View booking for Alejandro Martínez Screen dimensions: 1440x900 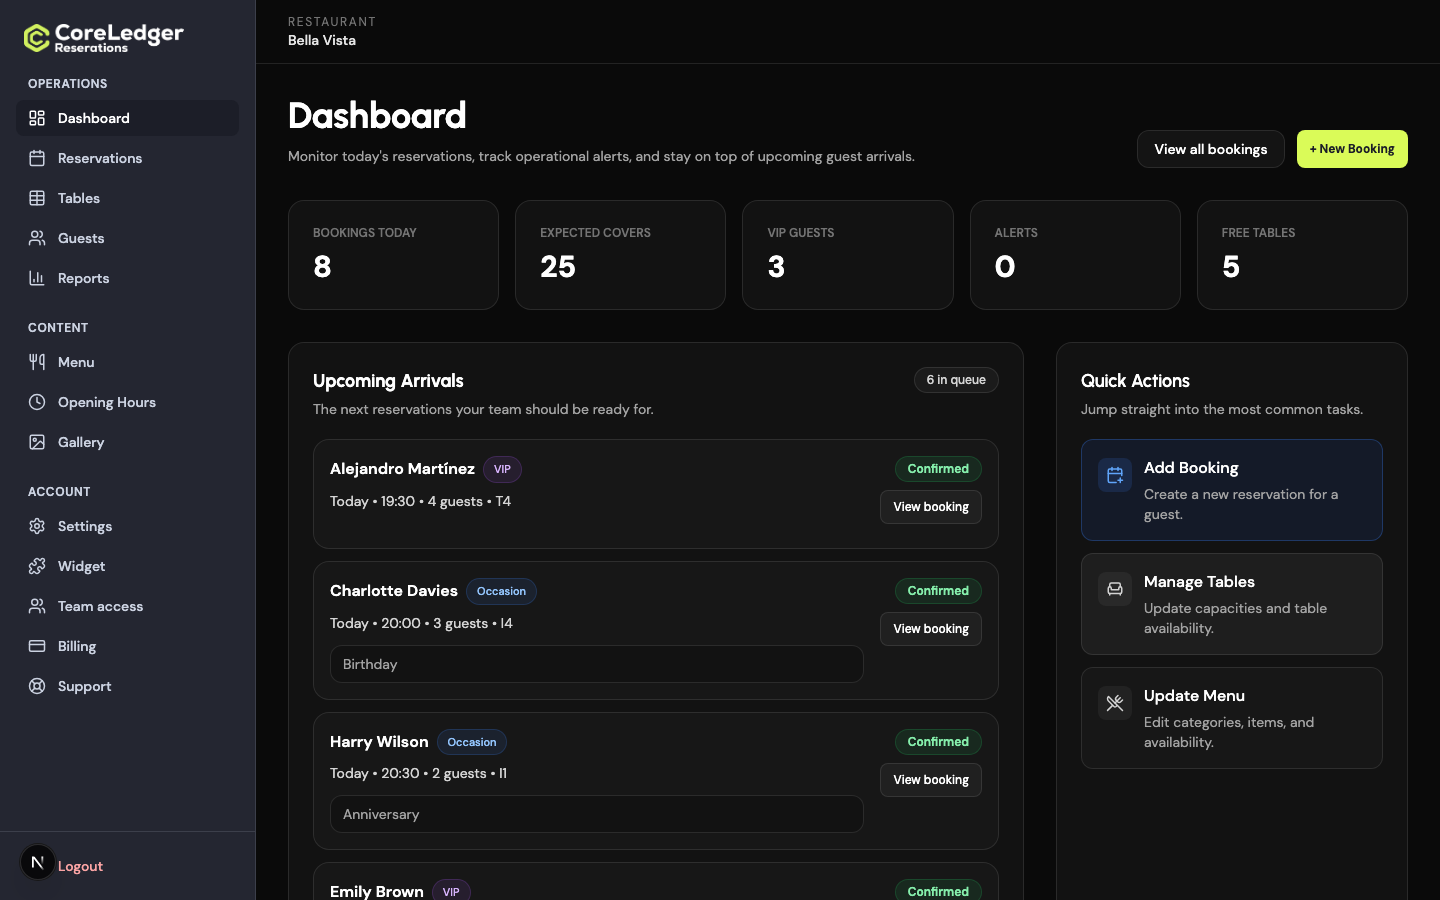coord(931,507)
